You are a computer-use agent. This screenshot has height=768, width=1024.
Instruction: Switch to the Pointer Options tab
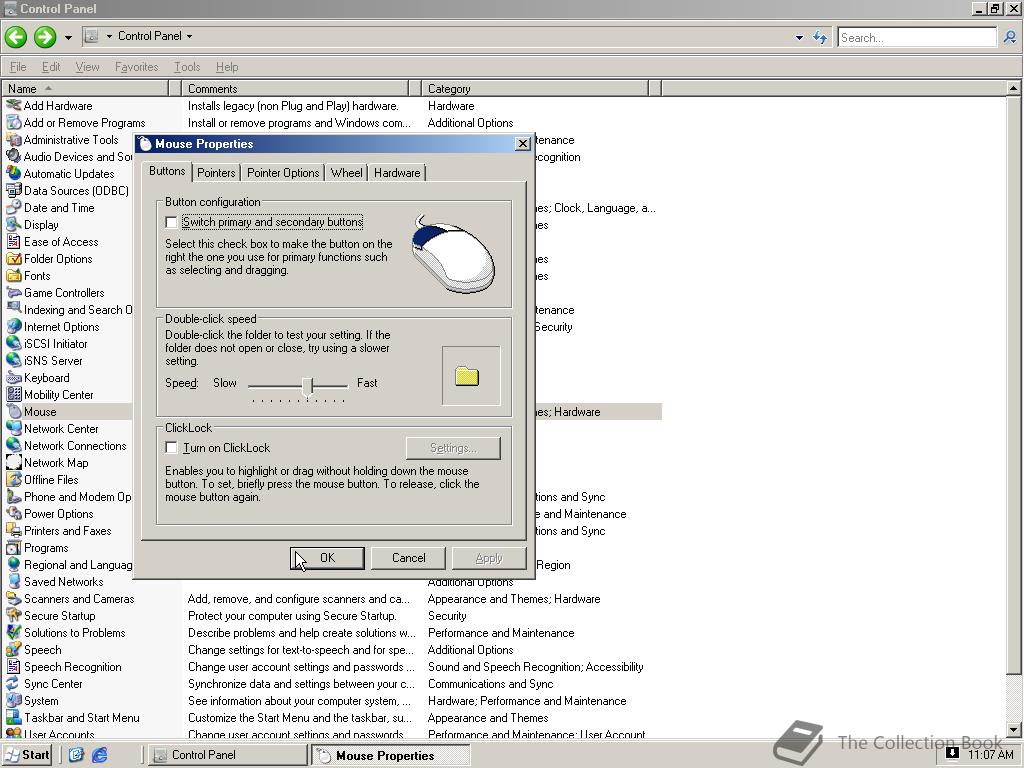[283, 172]
